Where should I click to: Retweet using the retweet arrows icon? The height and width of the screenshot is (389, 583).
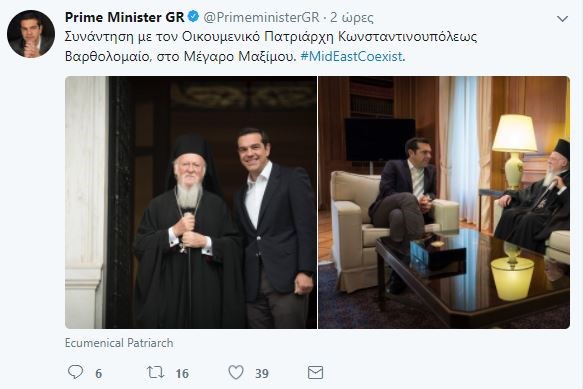click(155, 372)
